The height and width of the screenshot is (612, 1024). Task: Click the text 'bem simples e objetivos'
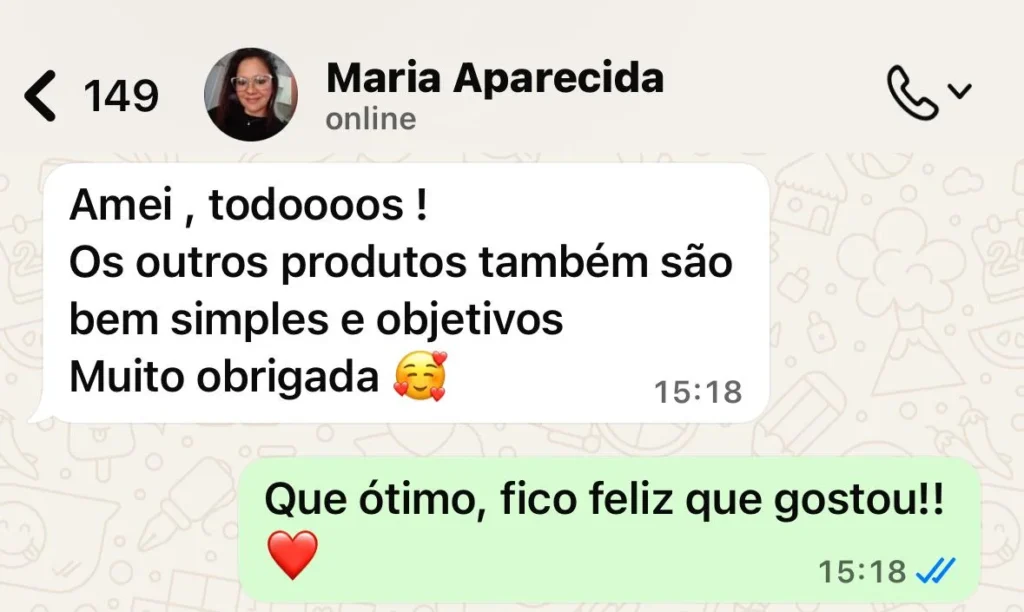coord(316,320)
